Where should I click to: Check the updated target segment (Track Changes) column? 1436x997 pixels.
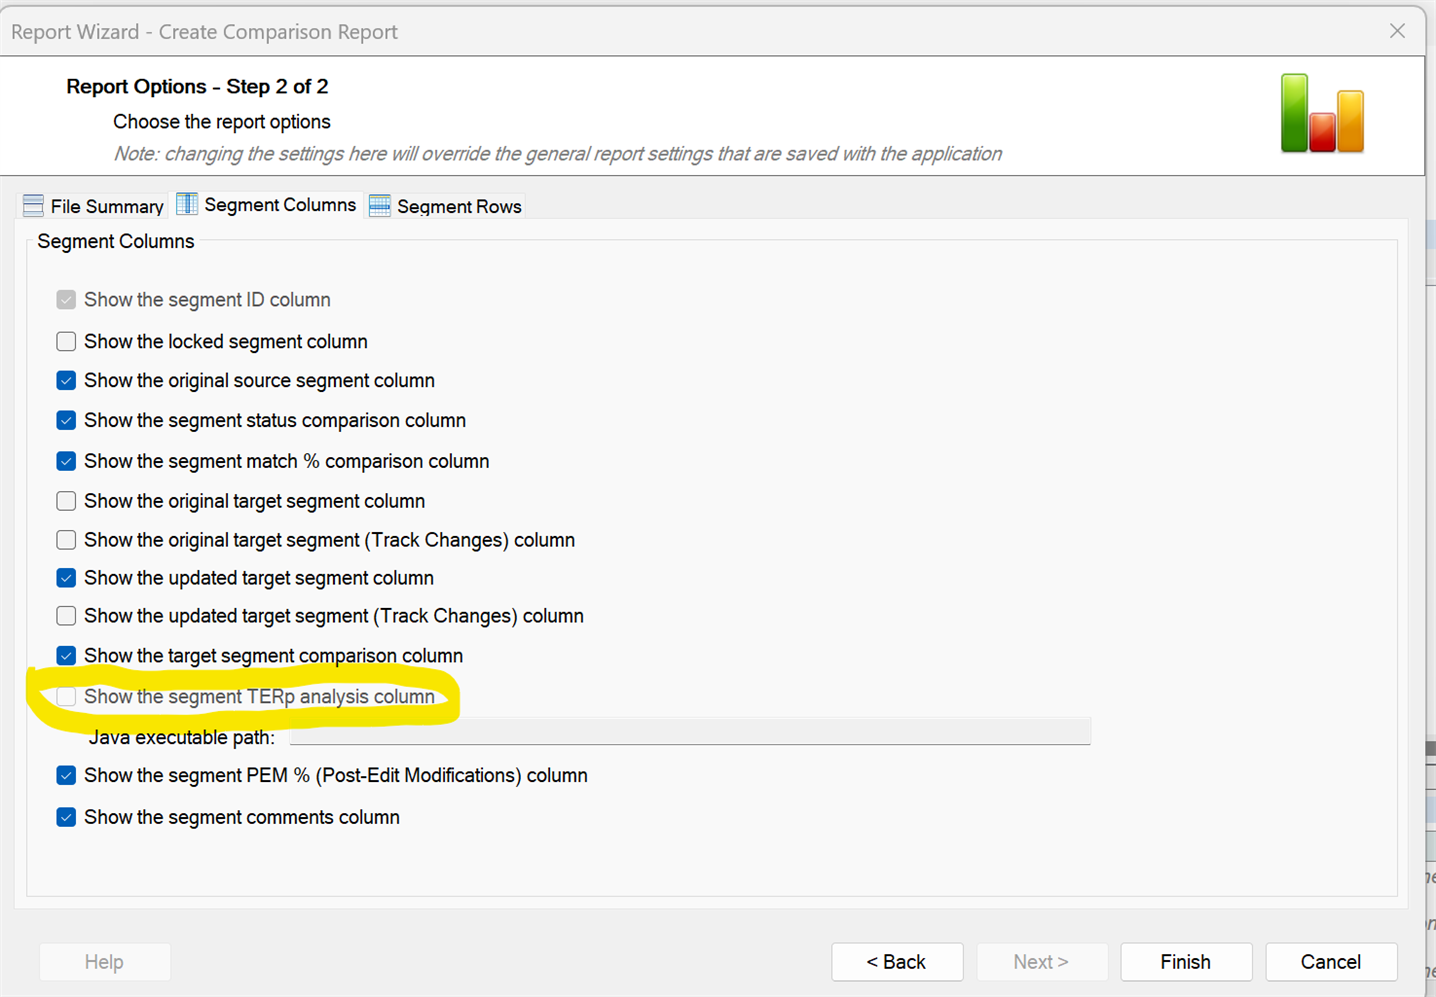[65, 615]
